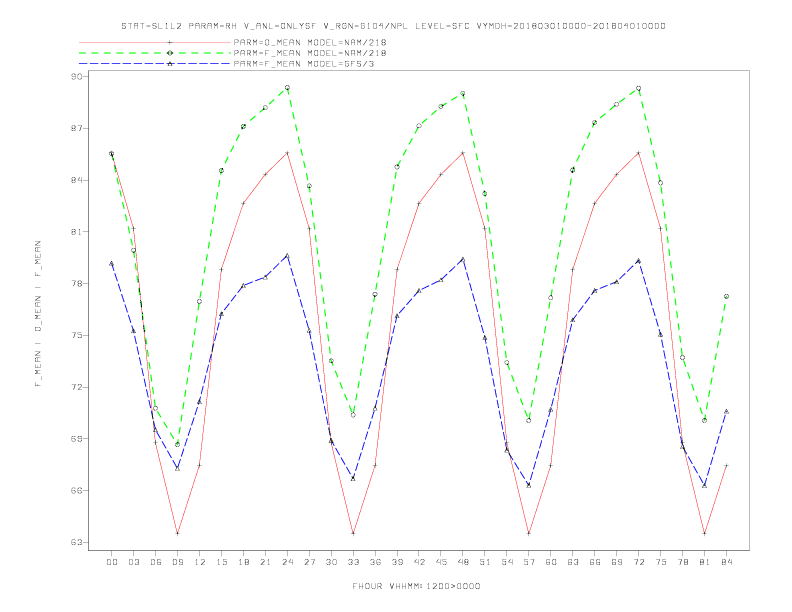Image resolution: width=792 pixels, height=612 pixels.
Task: Click x-axis tick label 48
Action: tap(463, 562)
